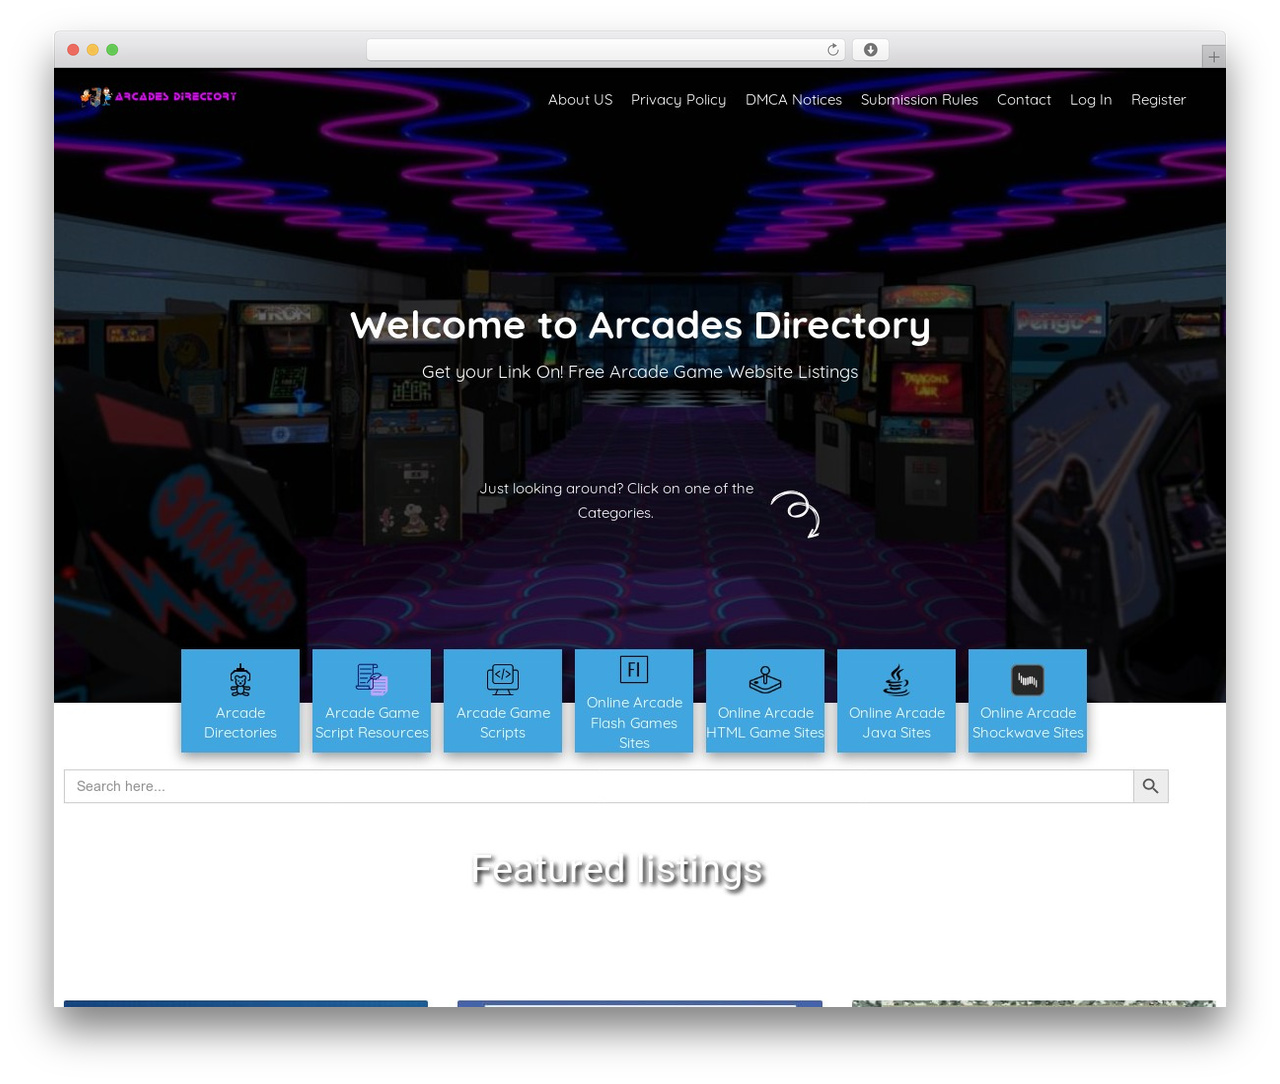Open the Privacy Policy page

tap(678, 100)
